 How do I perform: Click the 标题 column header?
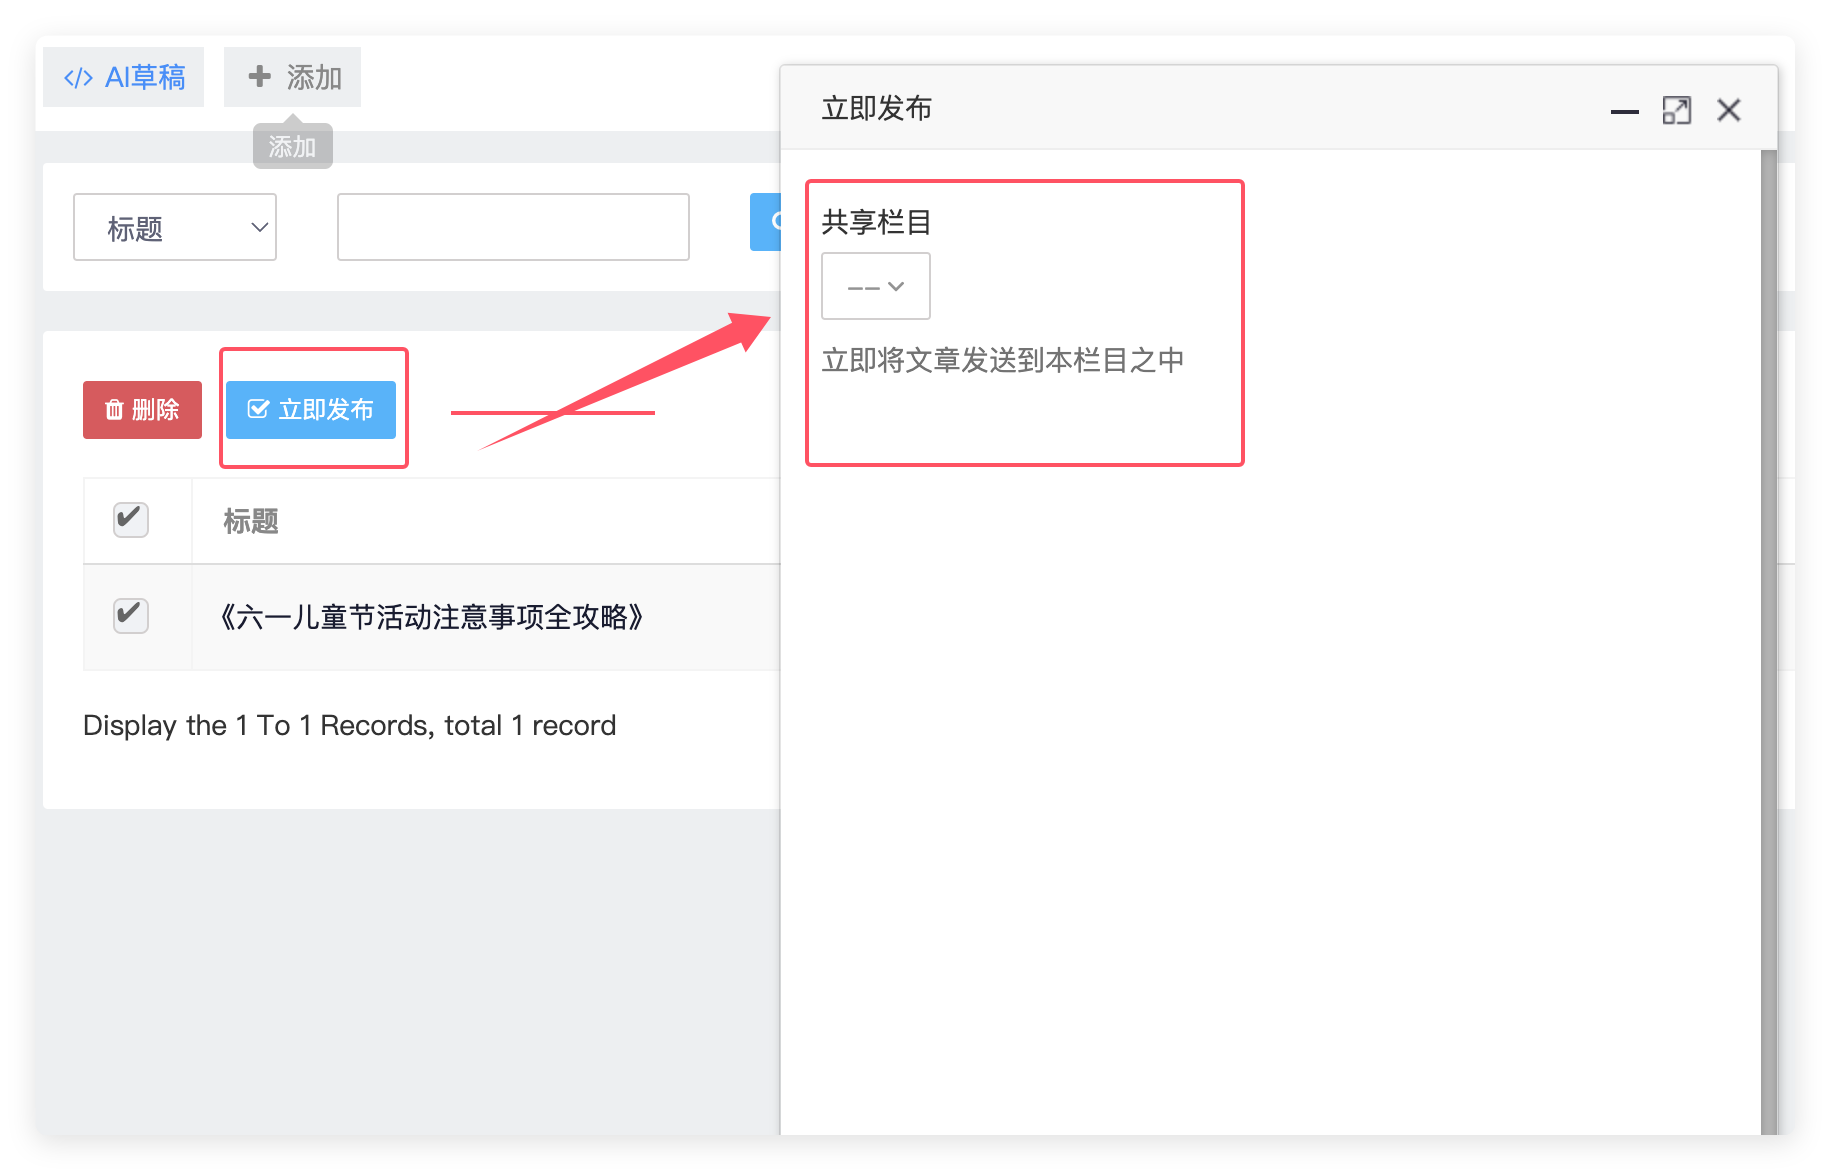(x=251, y=521)
